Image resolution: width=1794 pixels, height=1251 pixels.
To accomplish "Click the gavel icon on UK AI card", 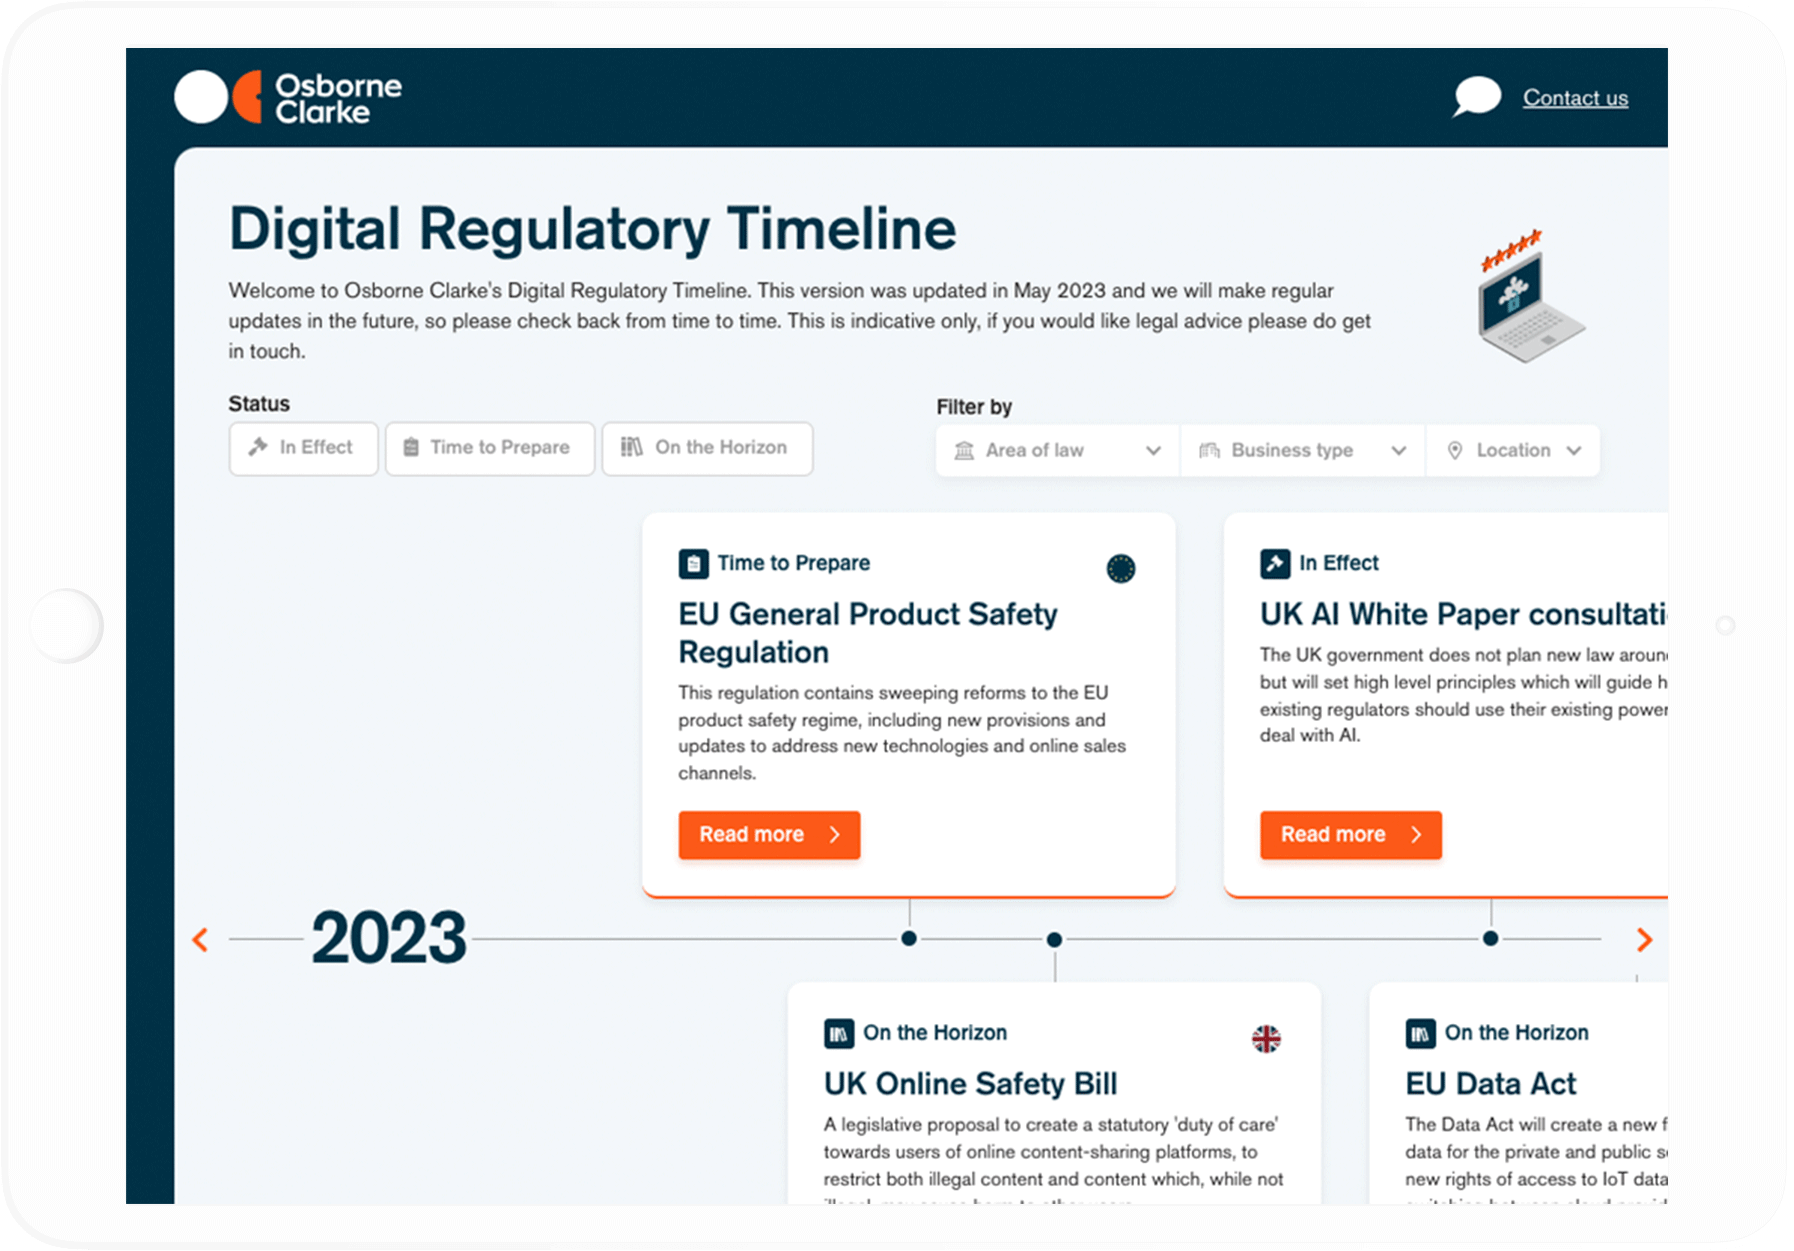I will click(x=1275, y=563).
